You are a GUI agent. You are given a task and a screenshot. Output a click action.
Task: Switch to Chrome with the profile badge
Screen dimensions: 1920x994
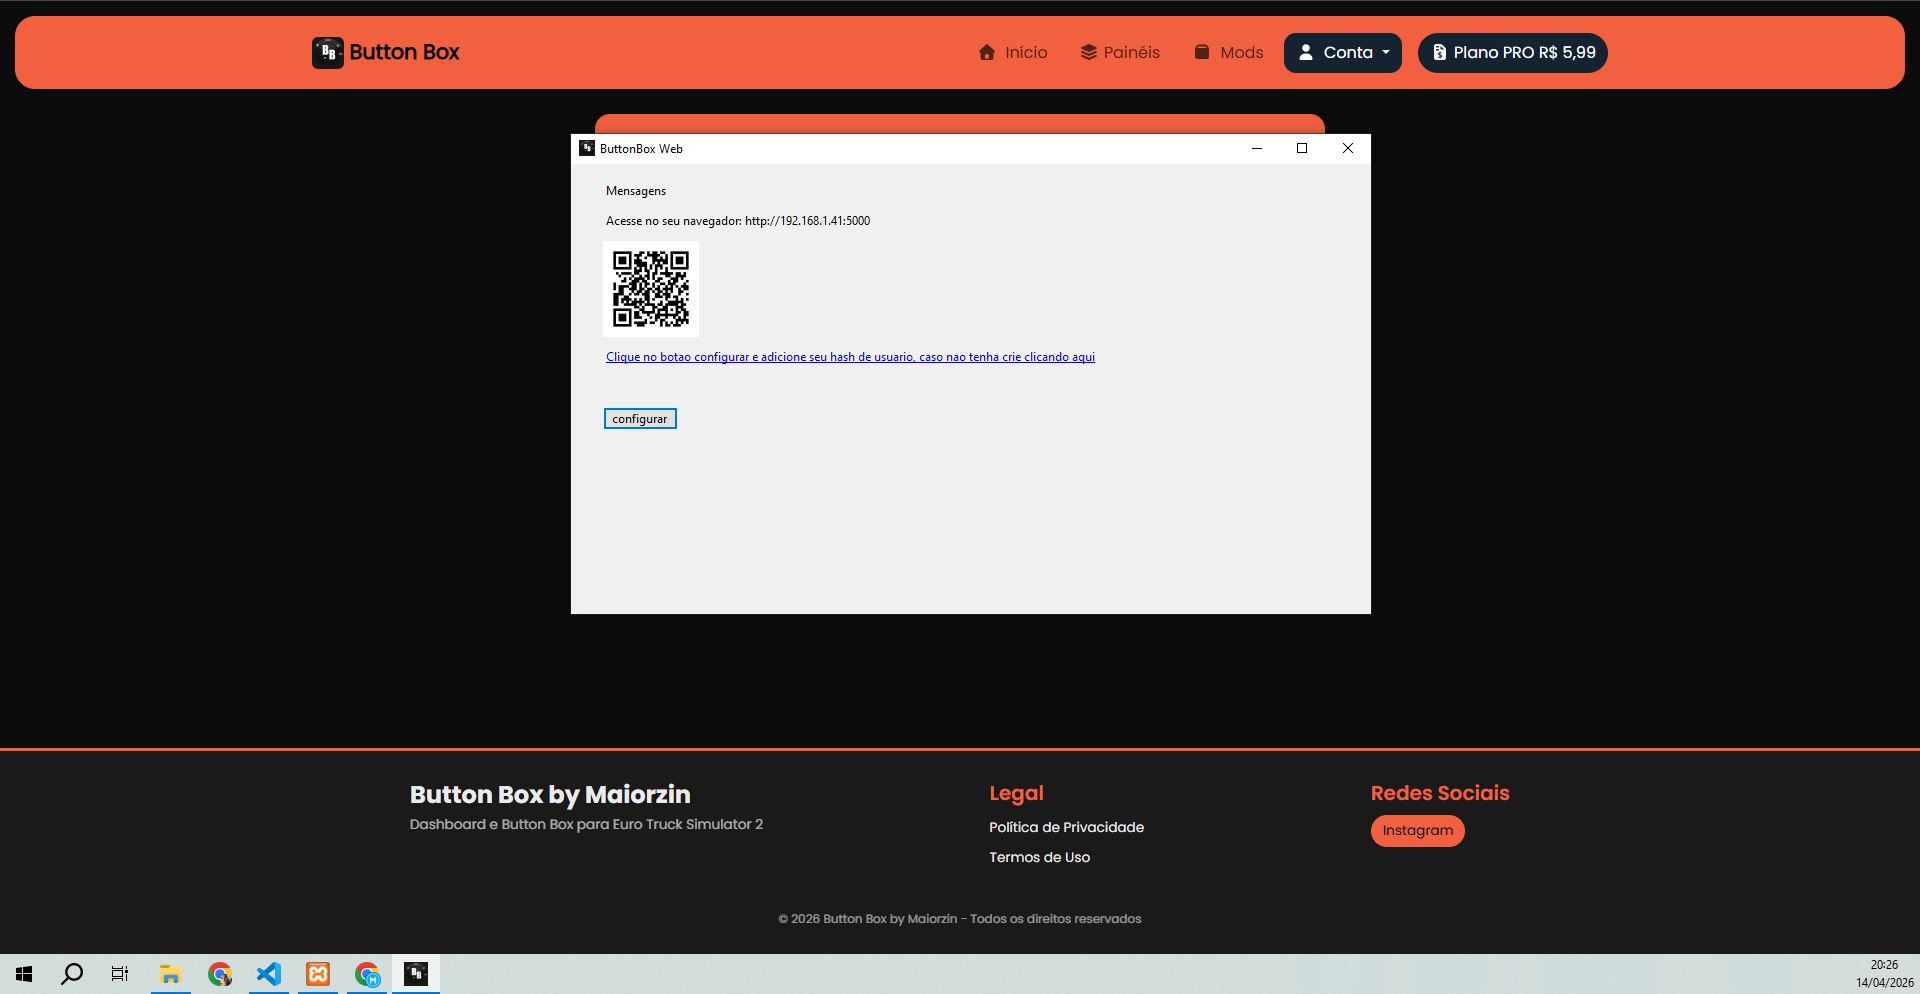pyautogui.click(x=367, y=974)
